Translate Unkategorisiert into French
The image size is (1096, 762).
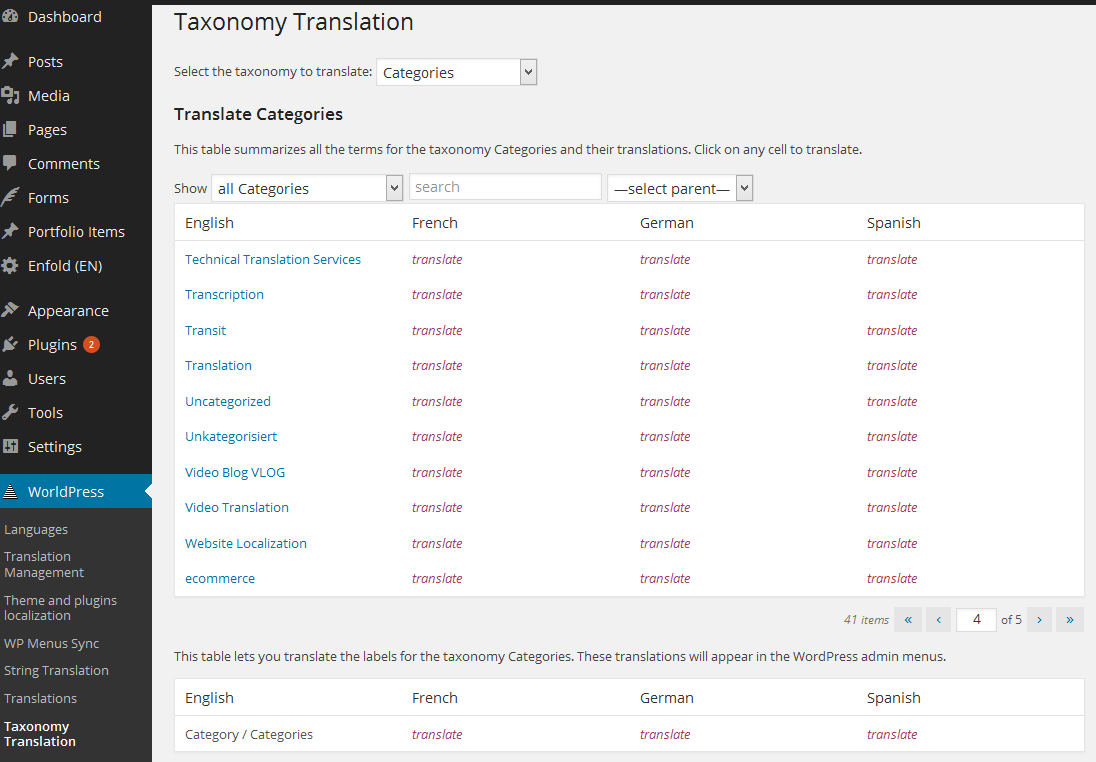pyautogui.click(x=437, y=436)
